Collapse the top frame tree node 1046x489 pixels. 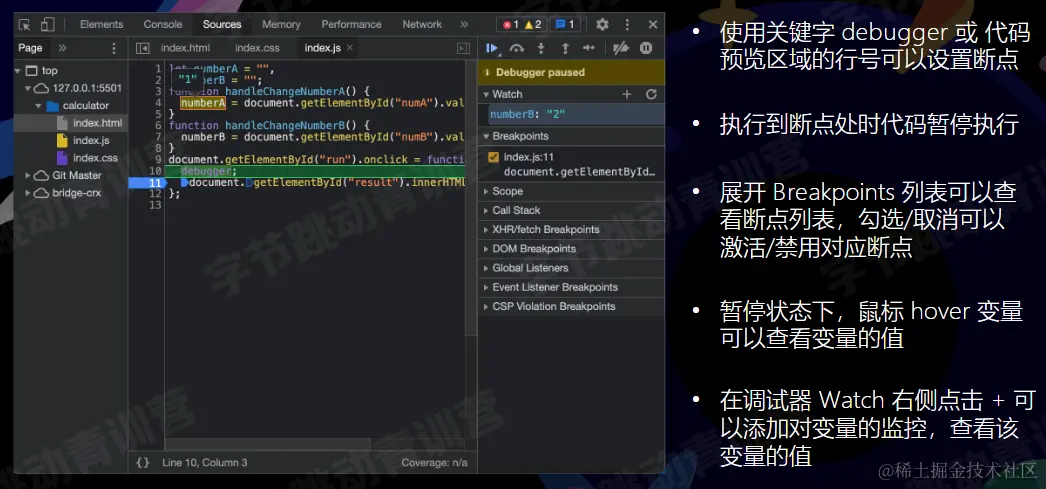coord(19,71)
